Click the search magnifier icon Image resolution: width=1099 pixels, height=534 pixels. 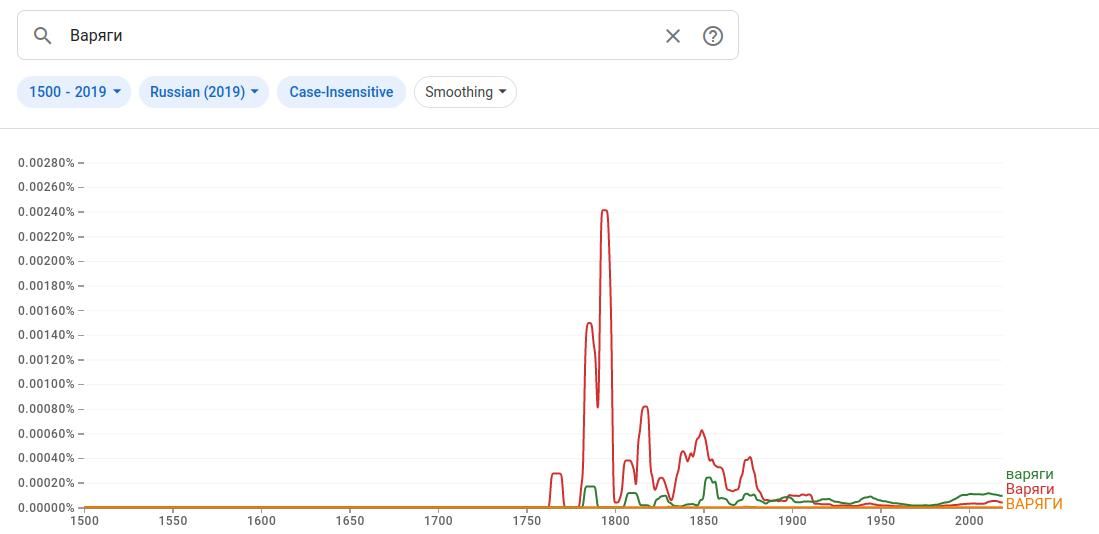(42, 36)
